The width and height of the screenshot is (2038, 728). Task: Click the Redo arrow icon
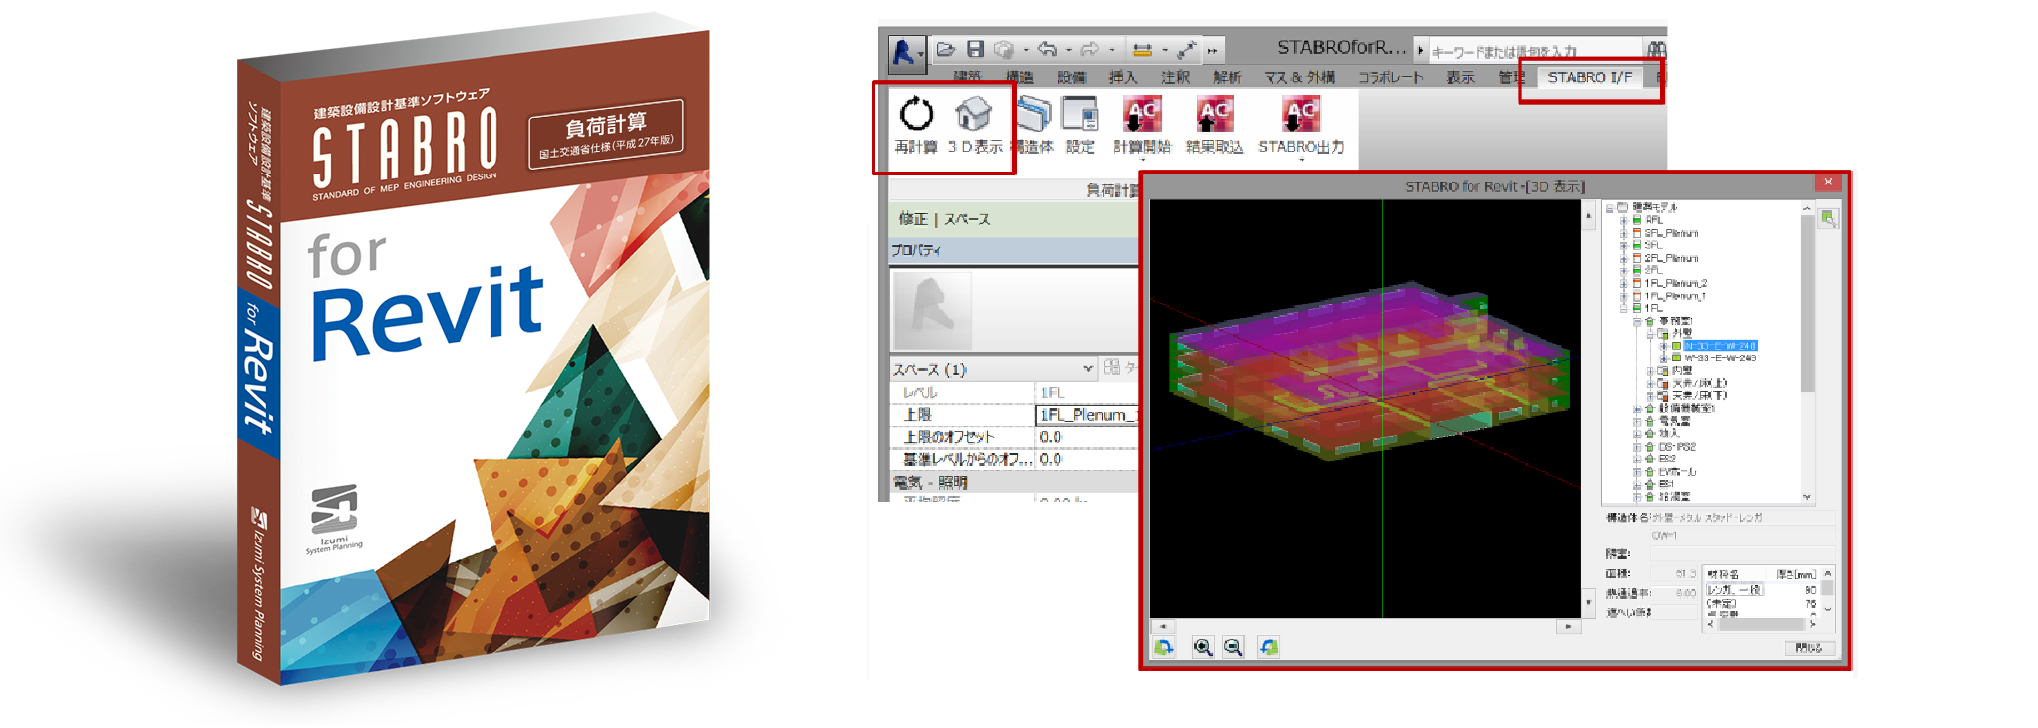point(1090,49)
